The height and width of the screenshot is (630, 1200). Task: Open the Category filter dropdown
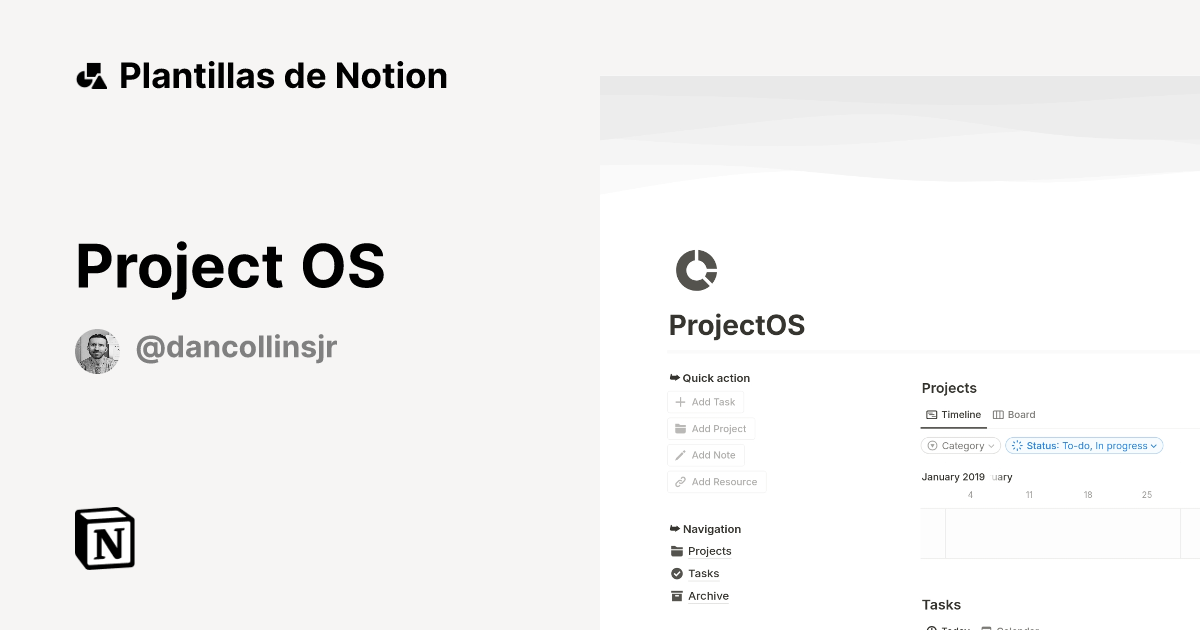pyautogui.click(x=960, y=445)
